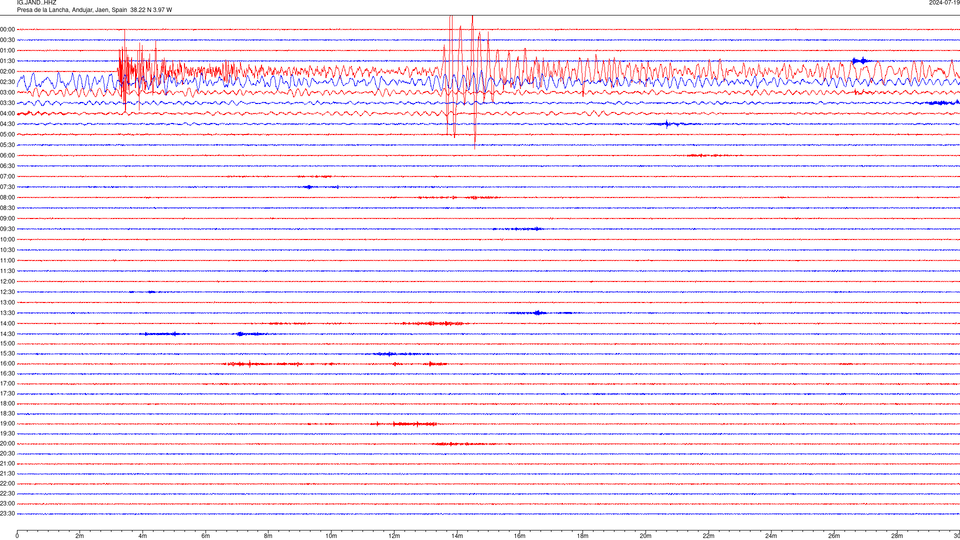Viewport: 960px width, 540px height.
Task: Click the '01:30' time row label
Action: (x=7, y=61)
